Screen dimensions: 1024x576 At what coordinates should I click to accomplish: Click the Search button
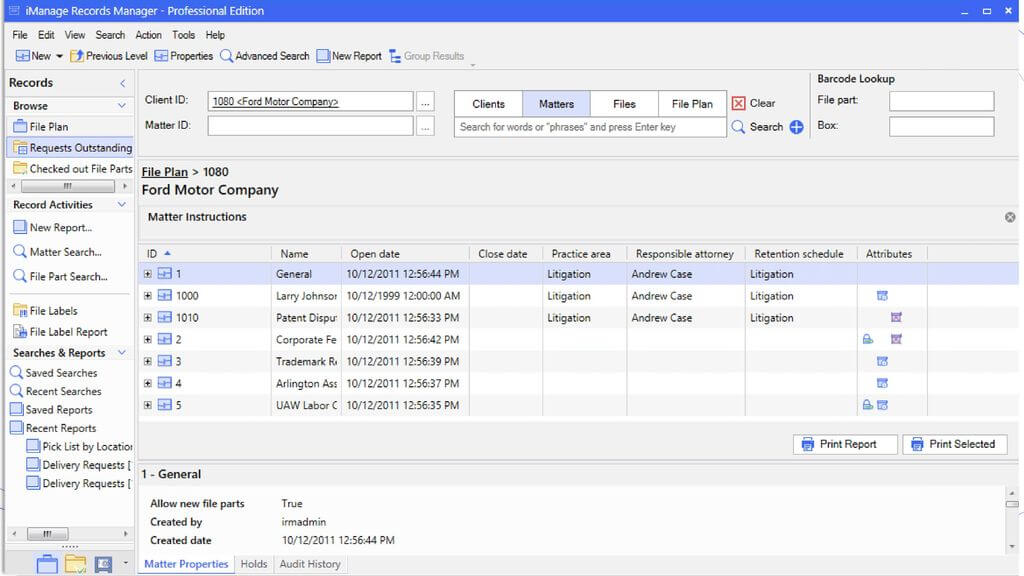click(758, 127)
